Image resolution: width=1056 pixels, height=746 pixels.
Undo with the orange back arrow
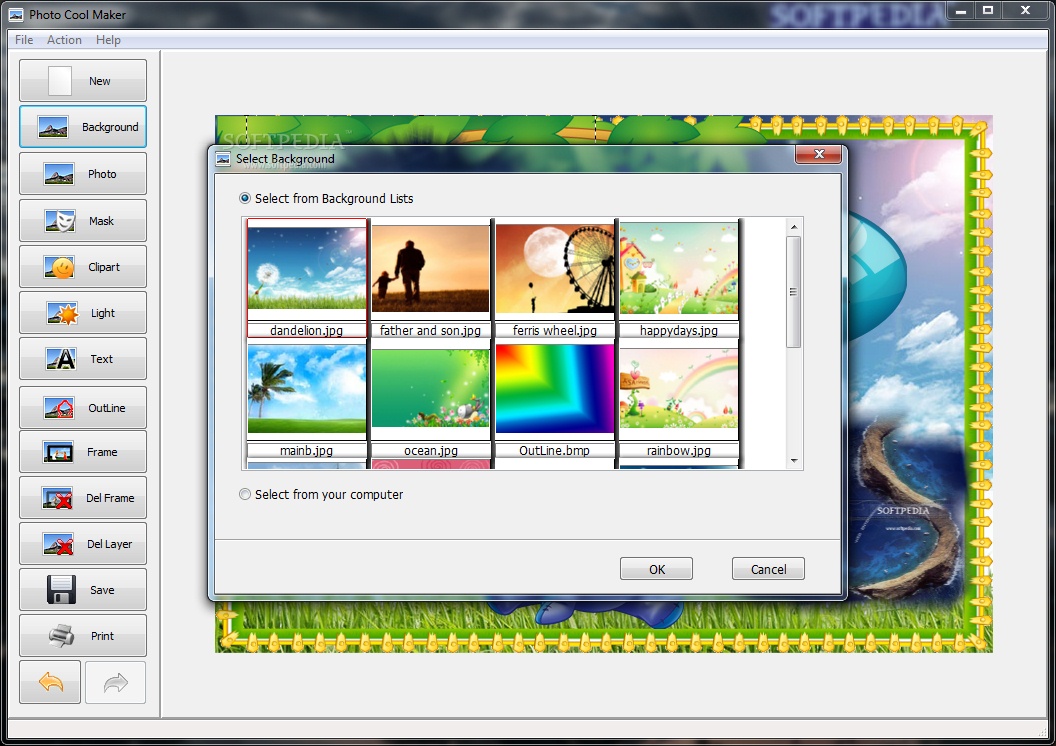coord(51,682)
